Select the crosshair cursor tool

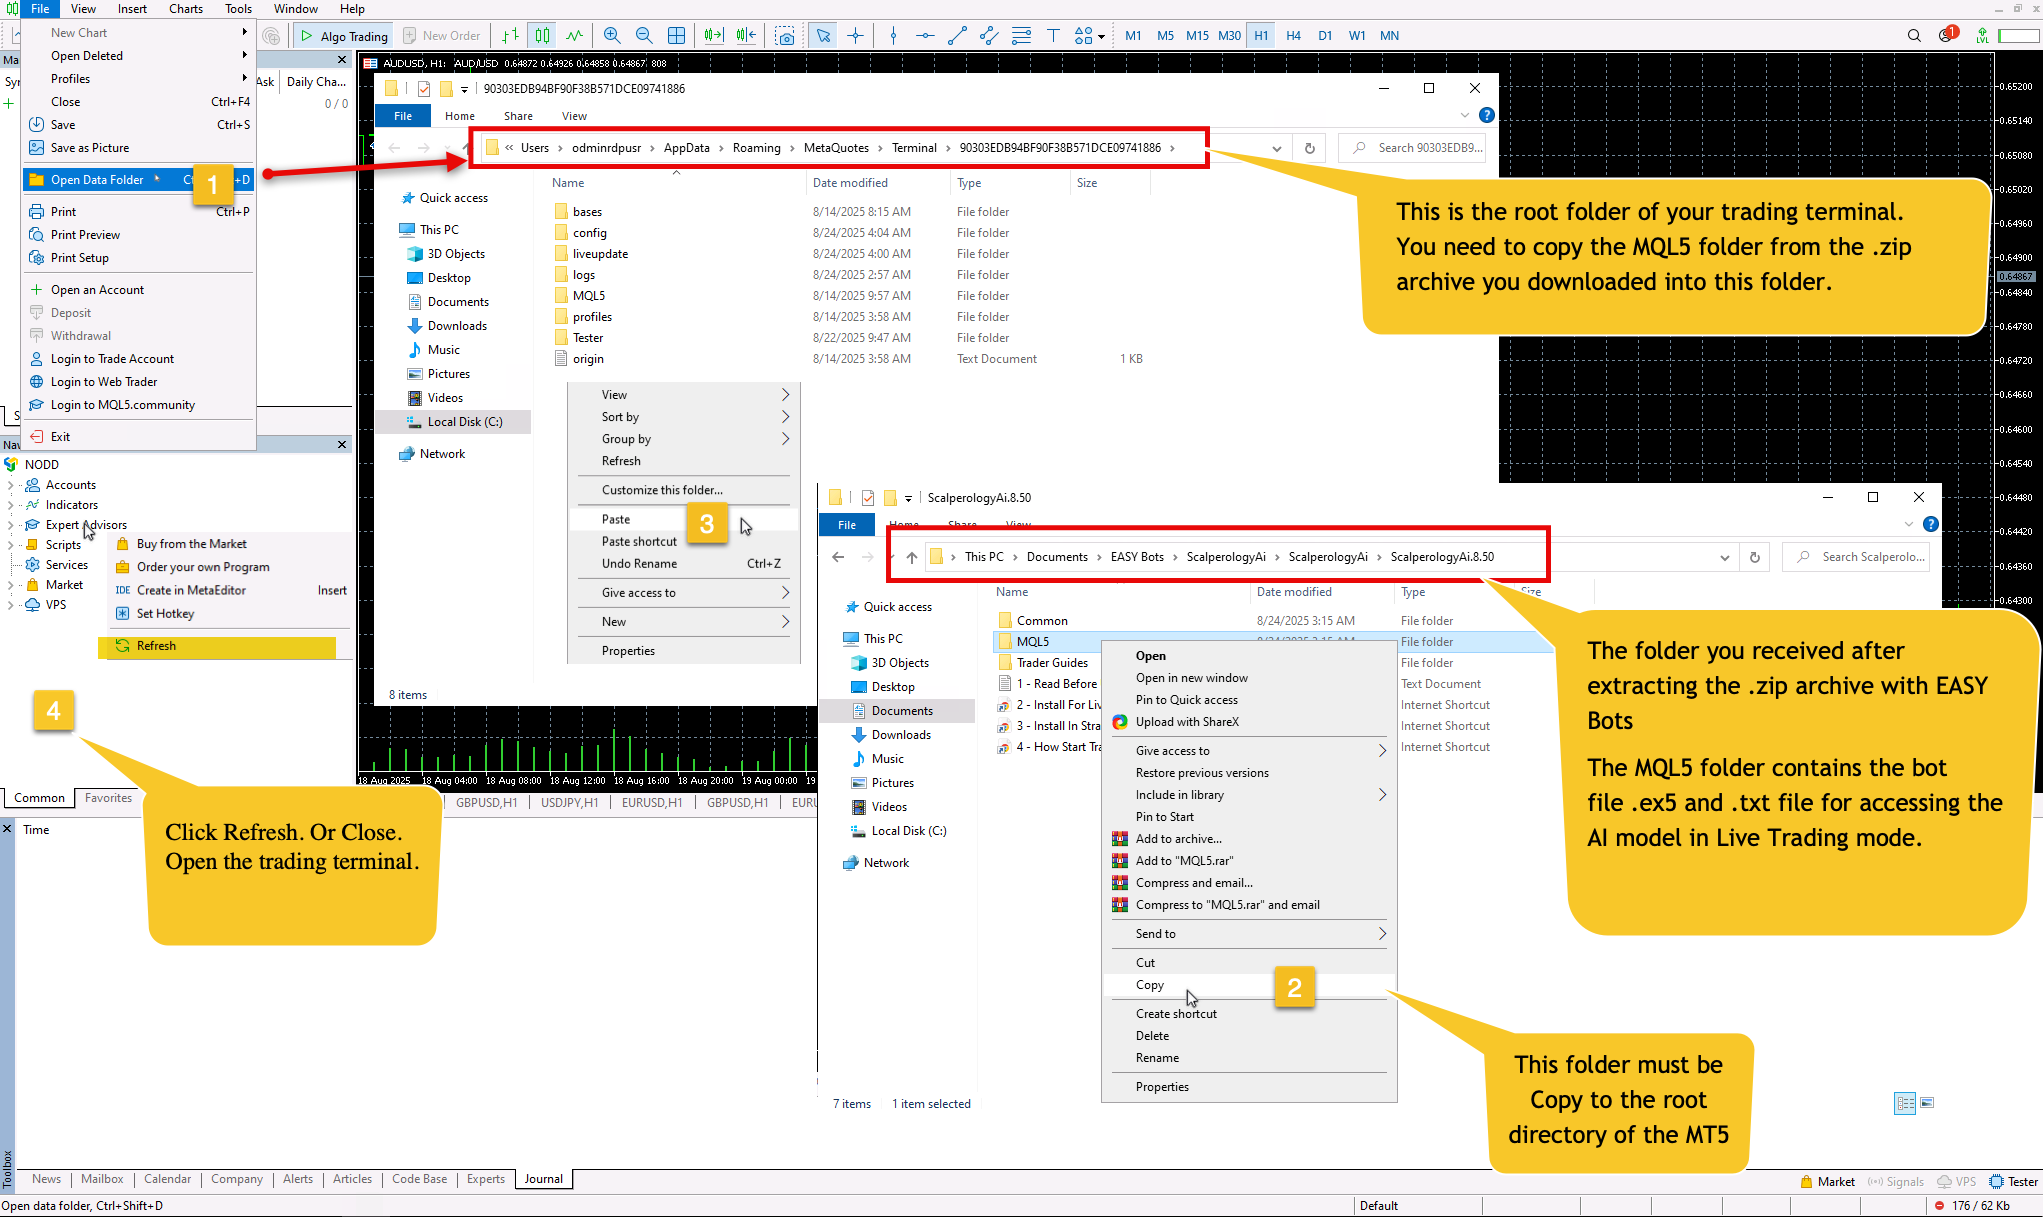pos(856,36)
